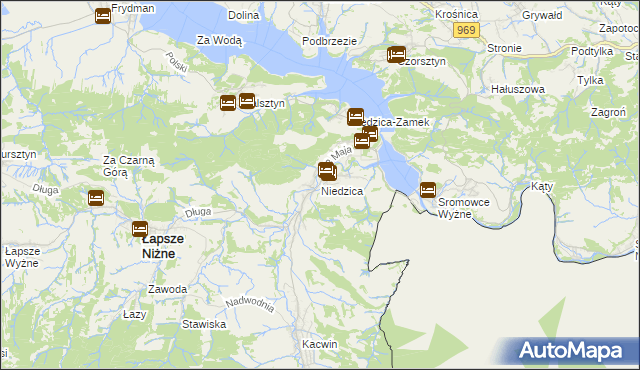Click the Polski street label
Viewport: 640px width, 370px height.
click(176, 62)
